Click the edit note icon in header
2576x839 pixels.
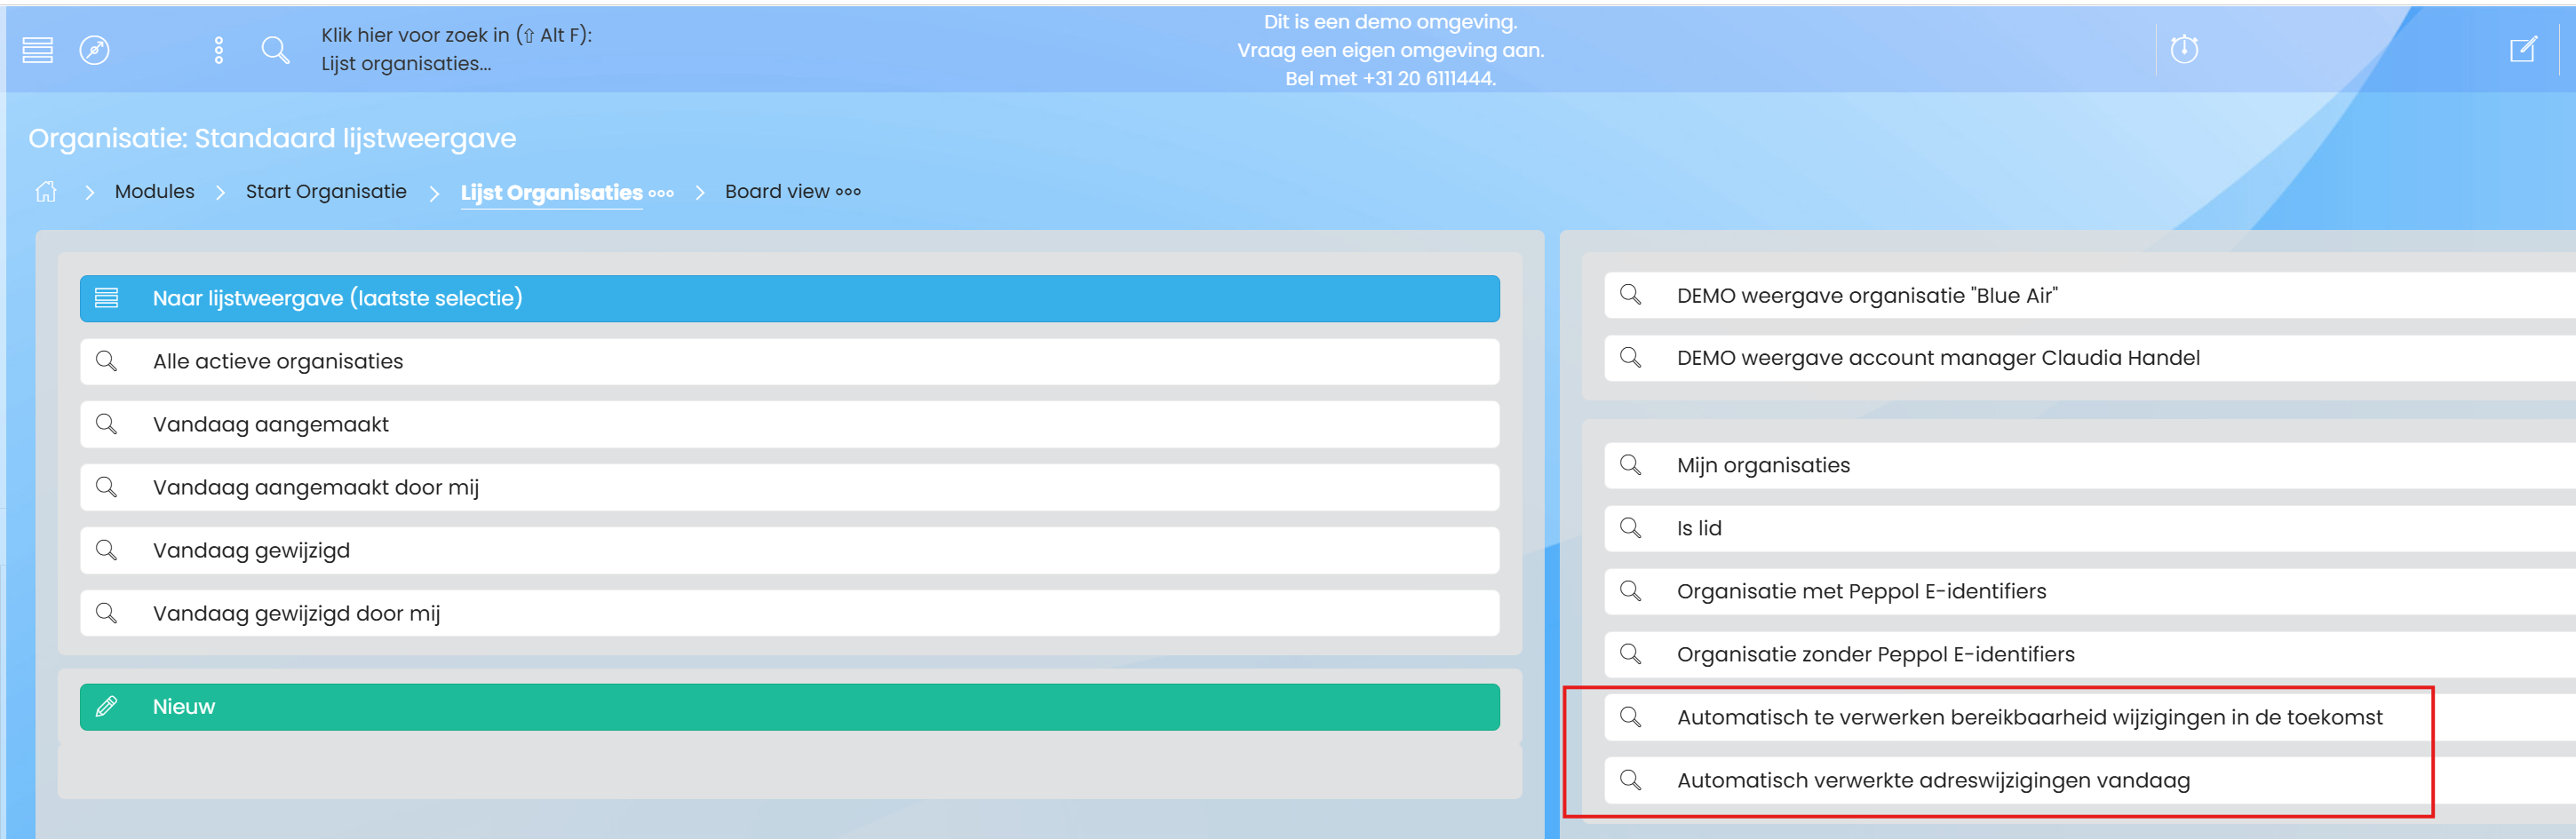[2523, 49]
